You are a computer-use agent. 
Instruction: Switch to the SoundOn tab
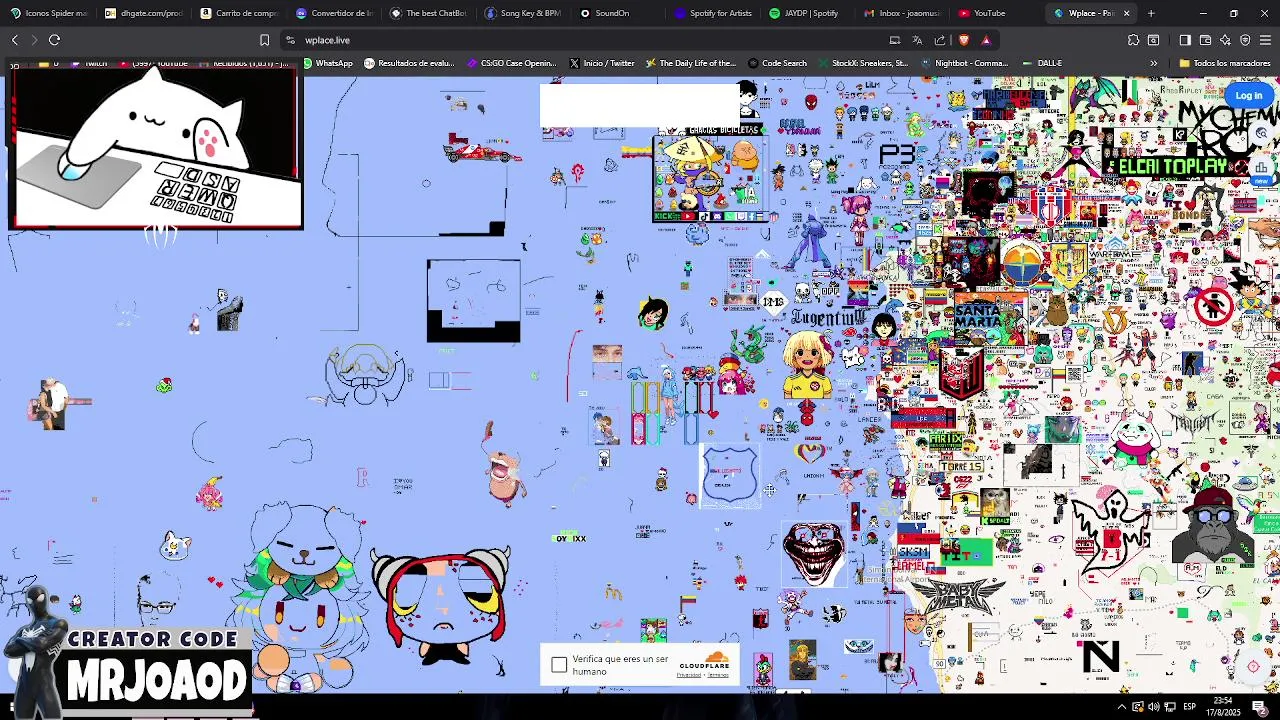(619, 13)
